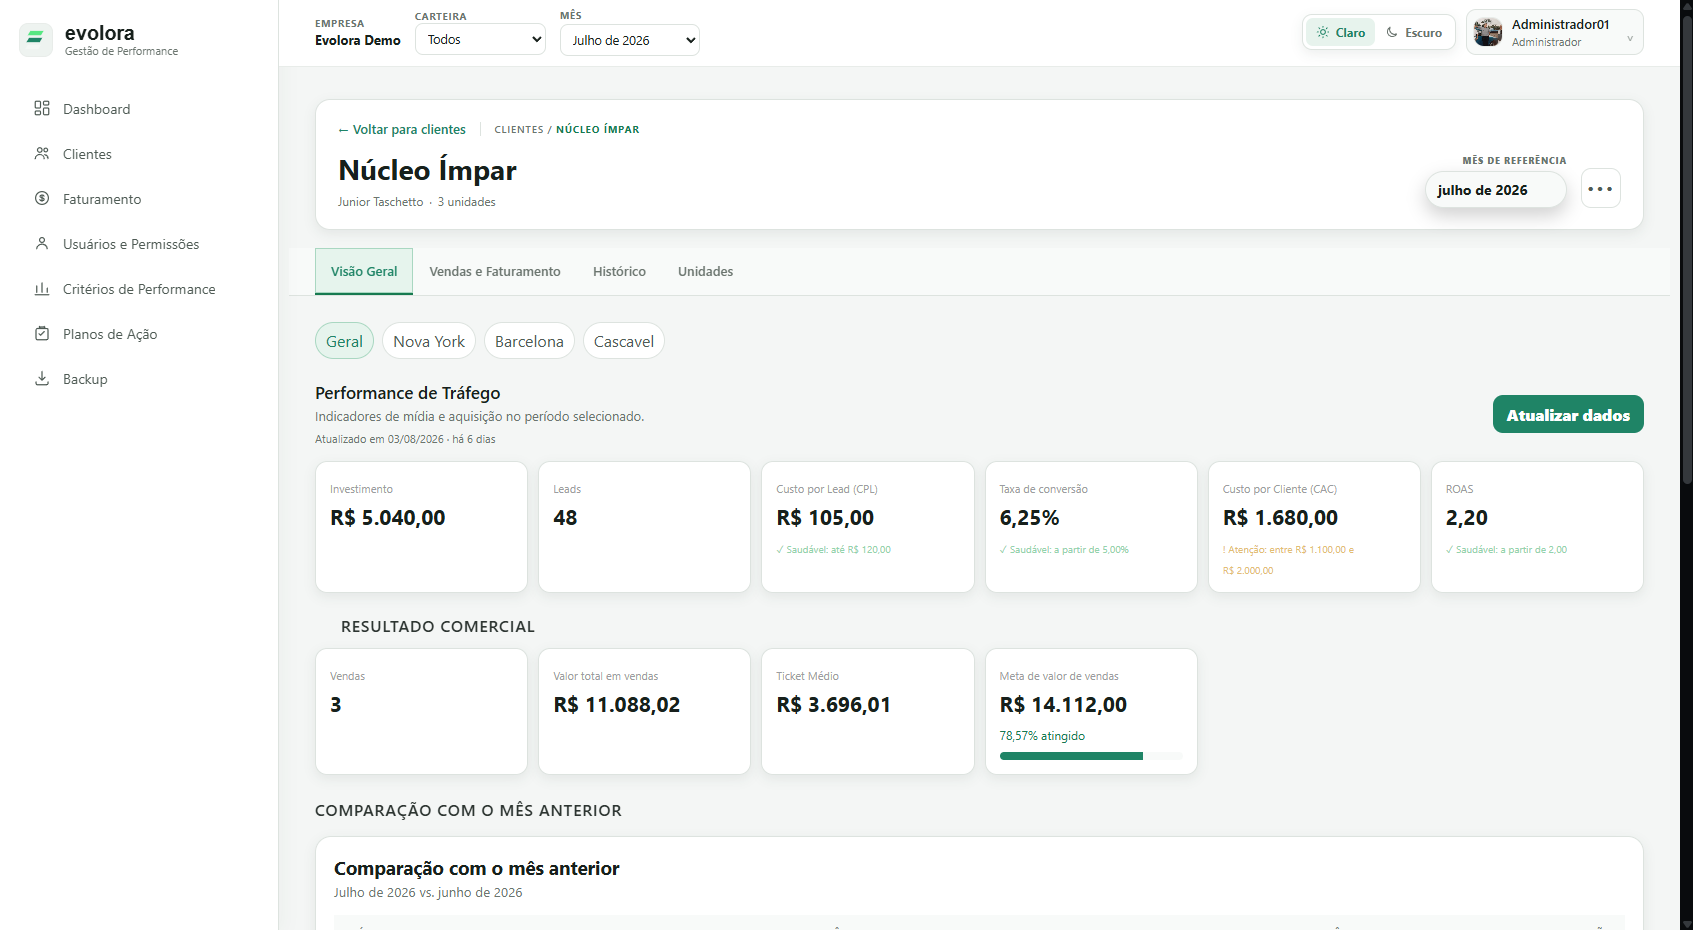1693x930 pixels.
Task: Open the Visão Geral tab
Action: click(364, 271)
